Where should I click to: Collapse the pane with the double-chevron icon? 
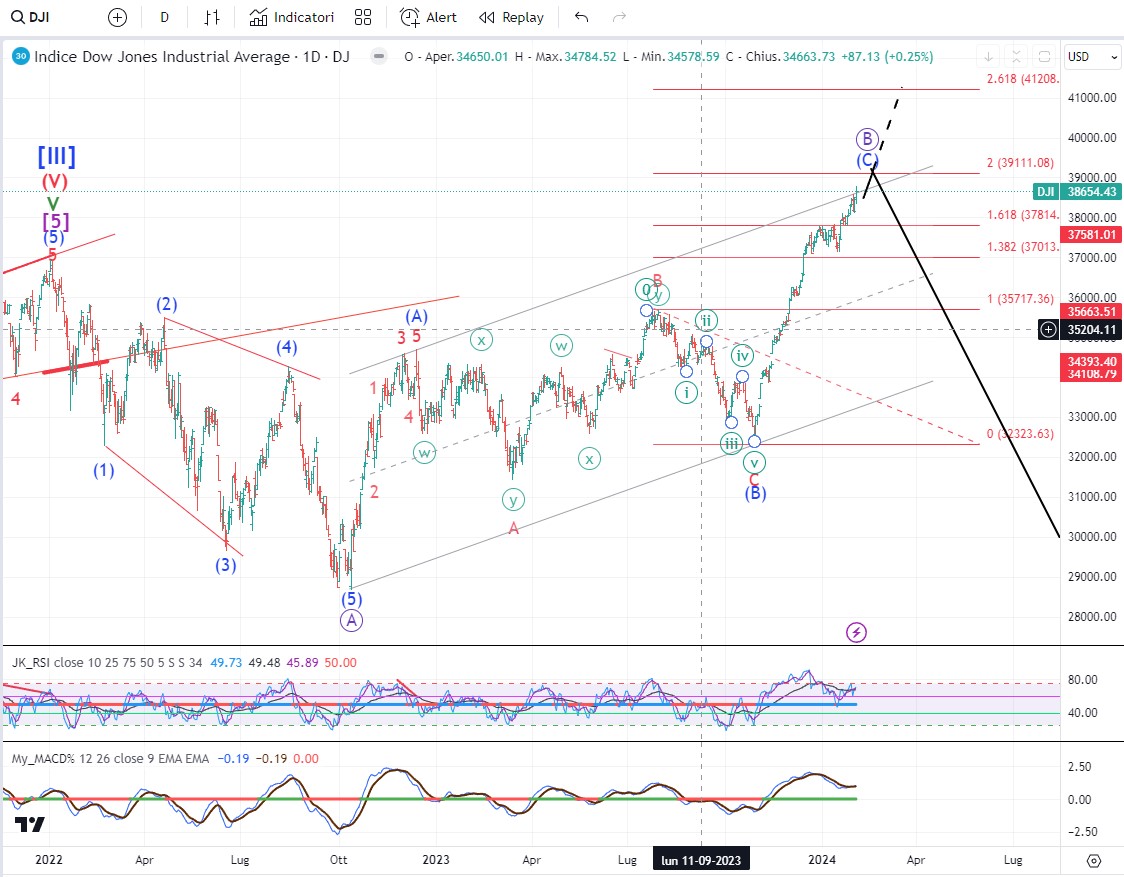(x=1016, y=57)
